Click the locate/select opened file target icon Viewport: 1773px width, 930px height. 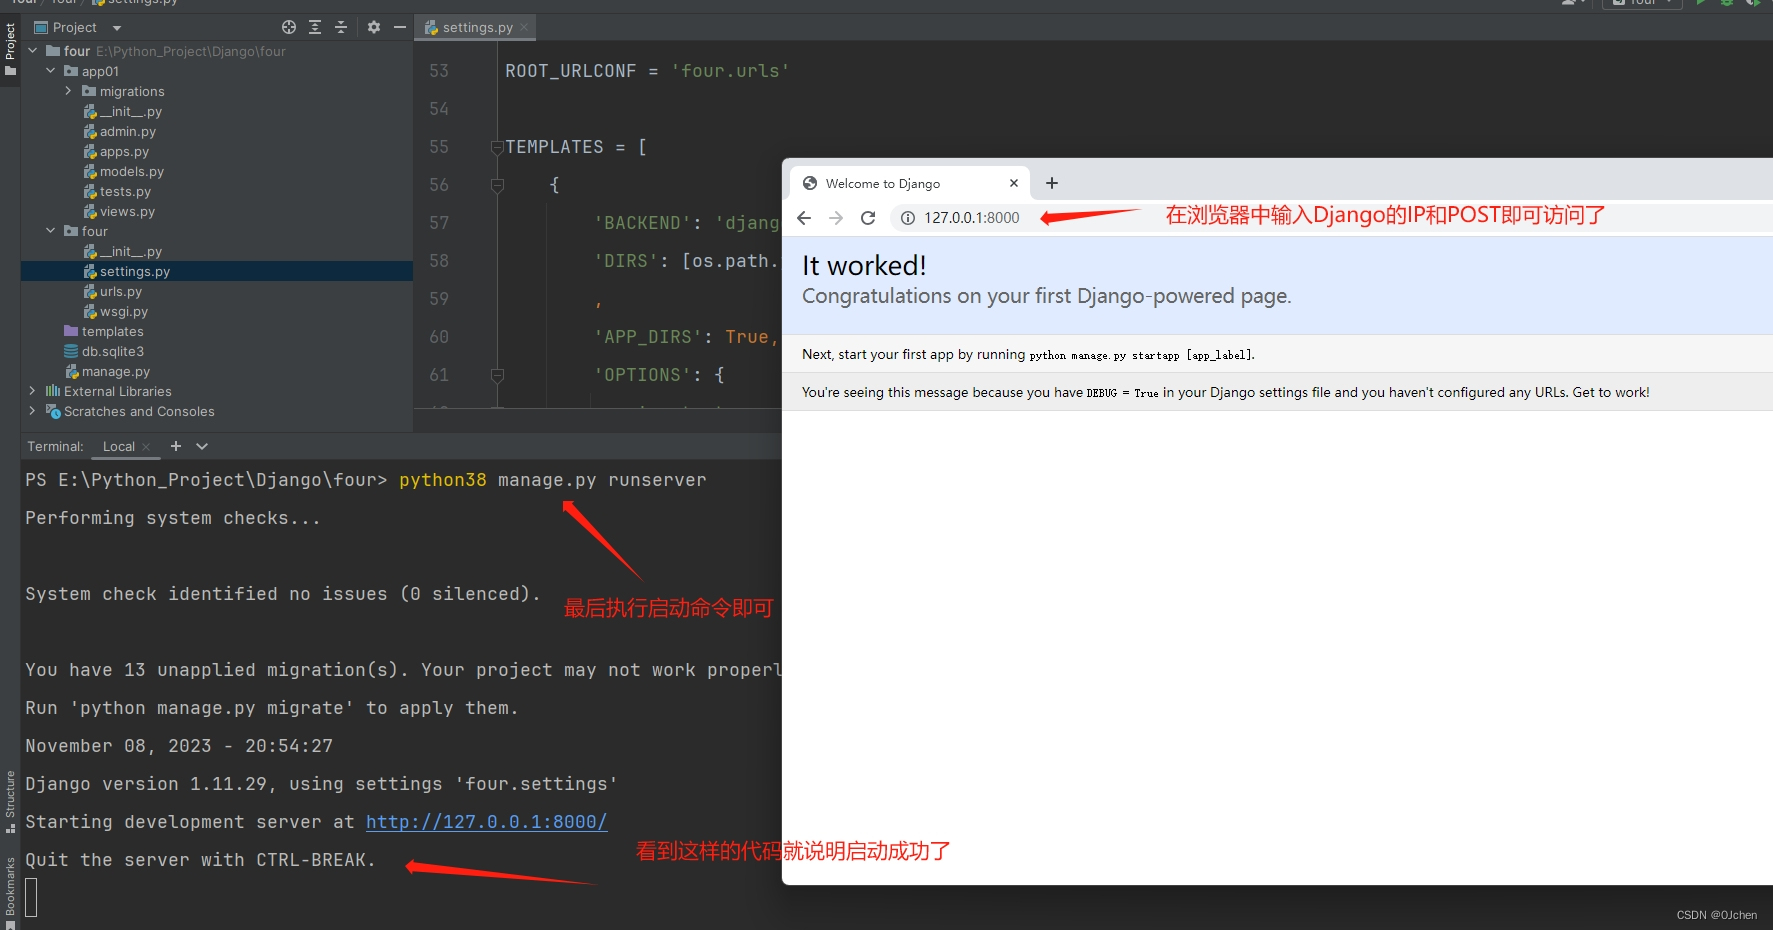(x=289, y=27)
